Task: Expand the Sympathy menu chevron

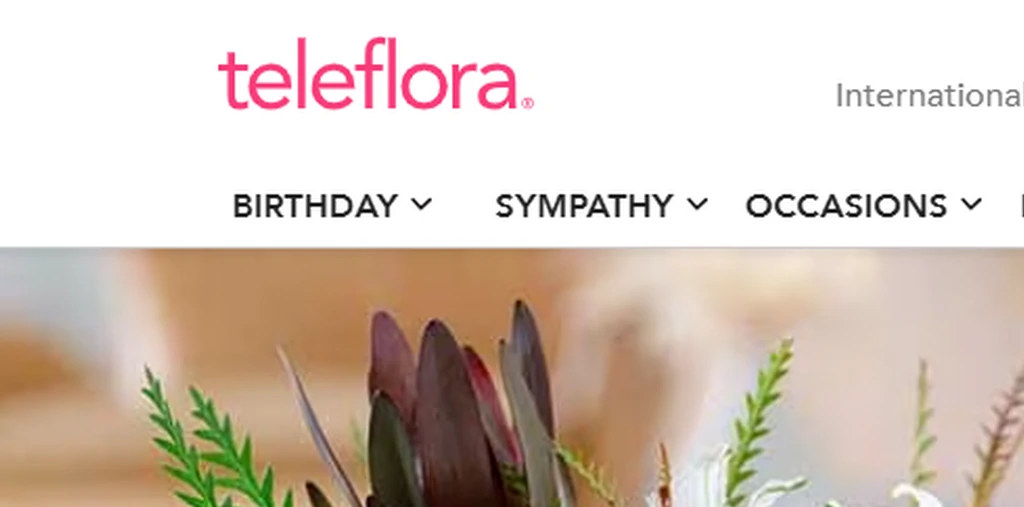Action: pos(697,204)
